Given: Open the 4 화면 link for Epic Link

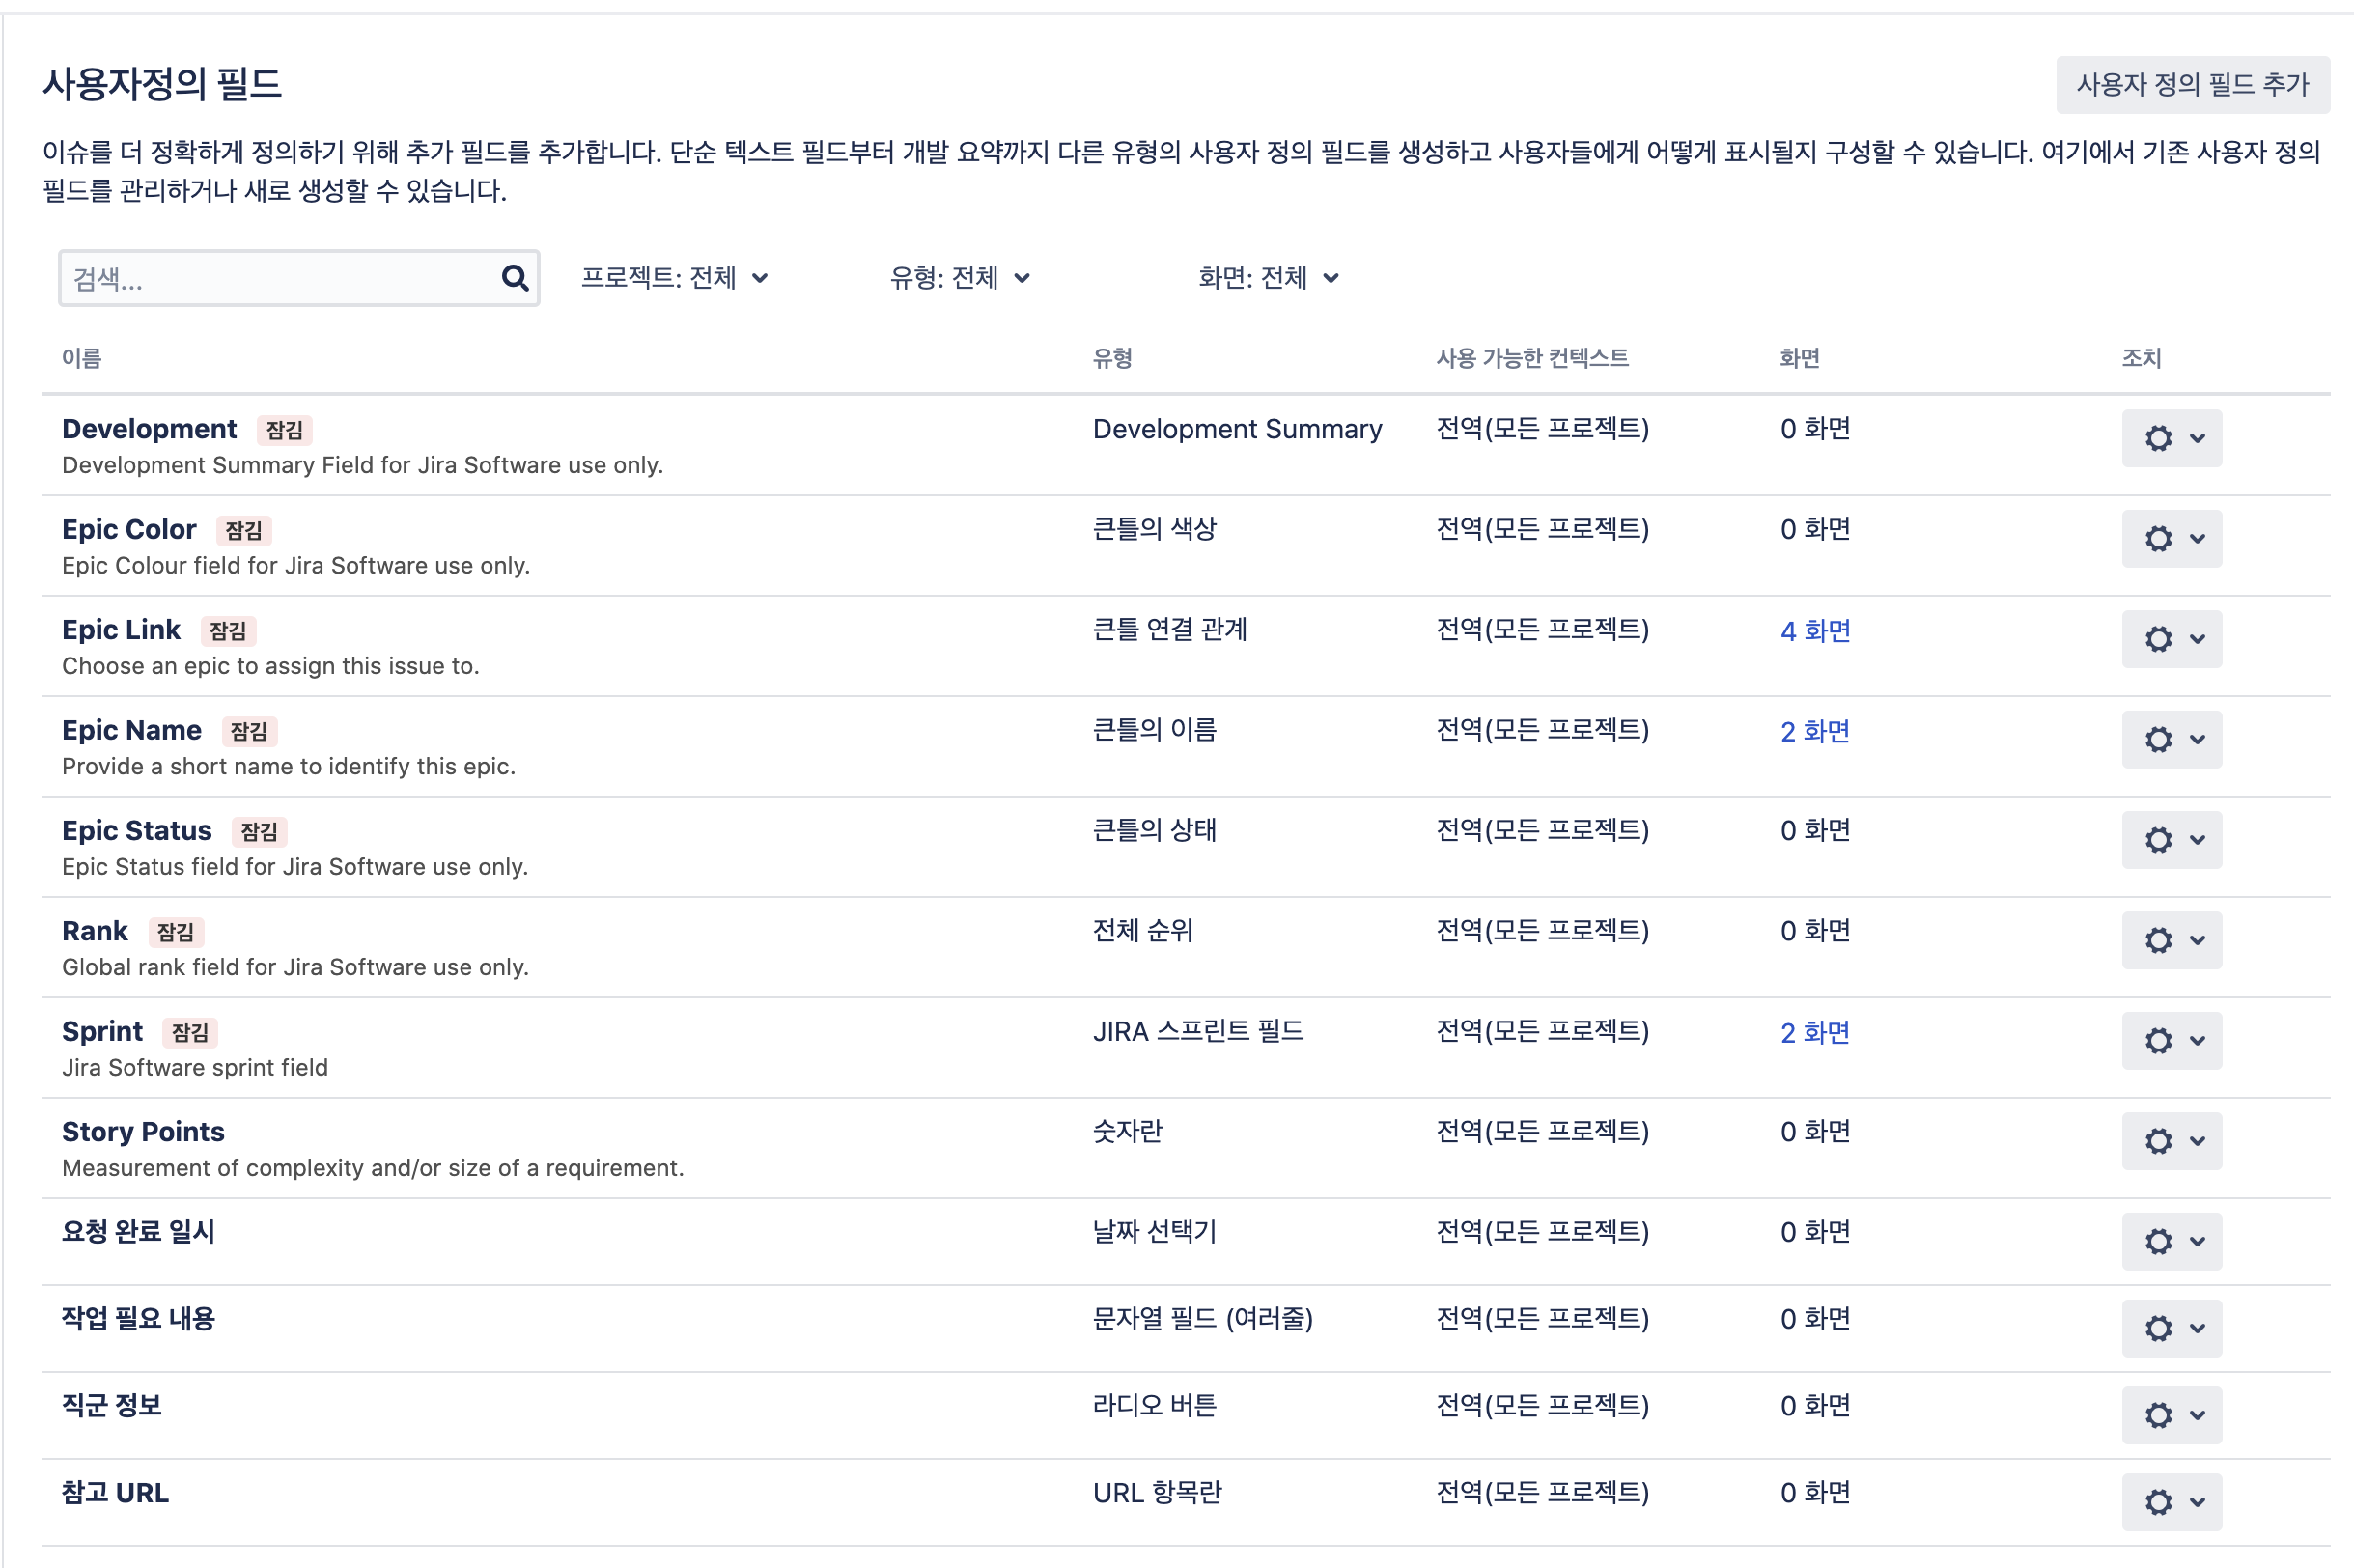Looking at the screenshot, I should coord(1814,631).
